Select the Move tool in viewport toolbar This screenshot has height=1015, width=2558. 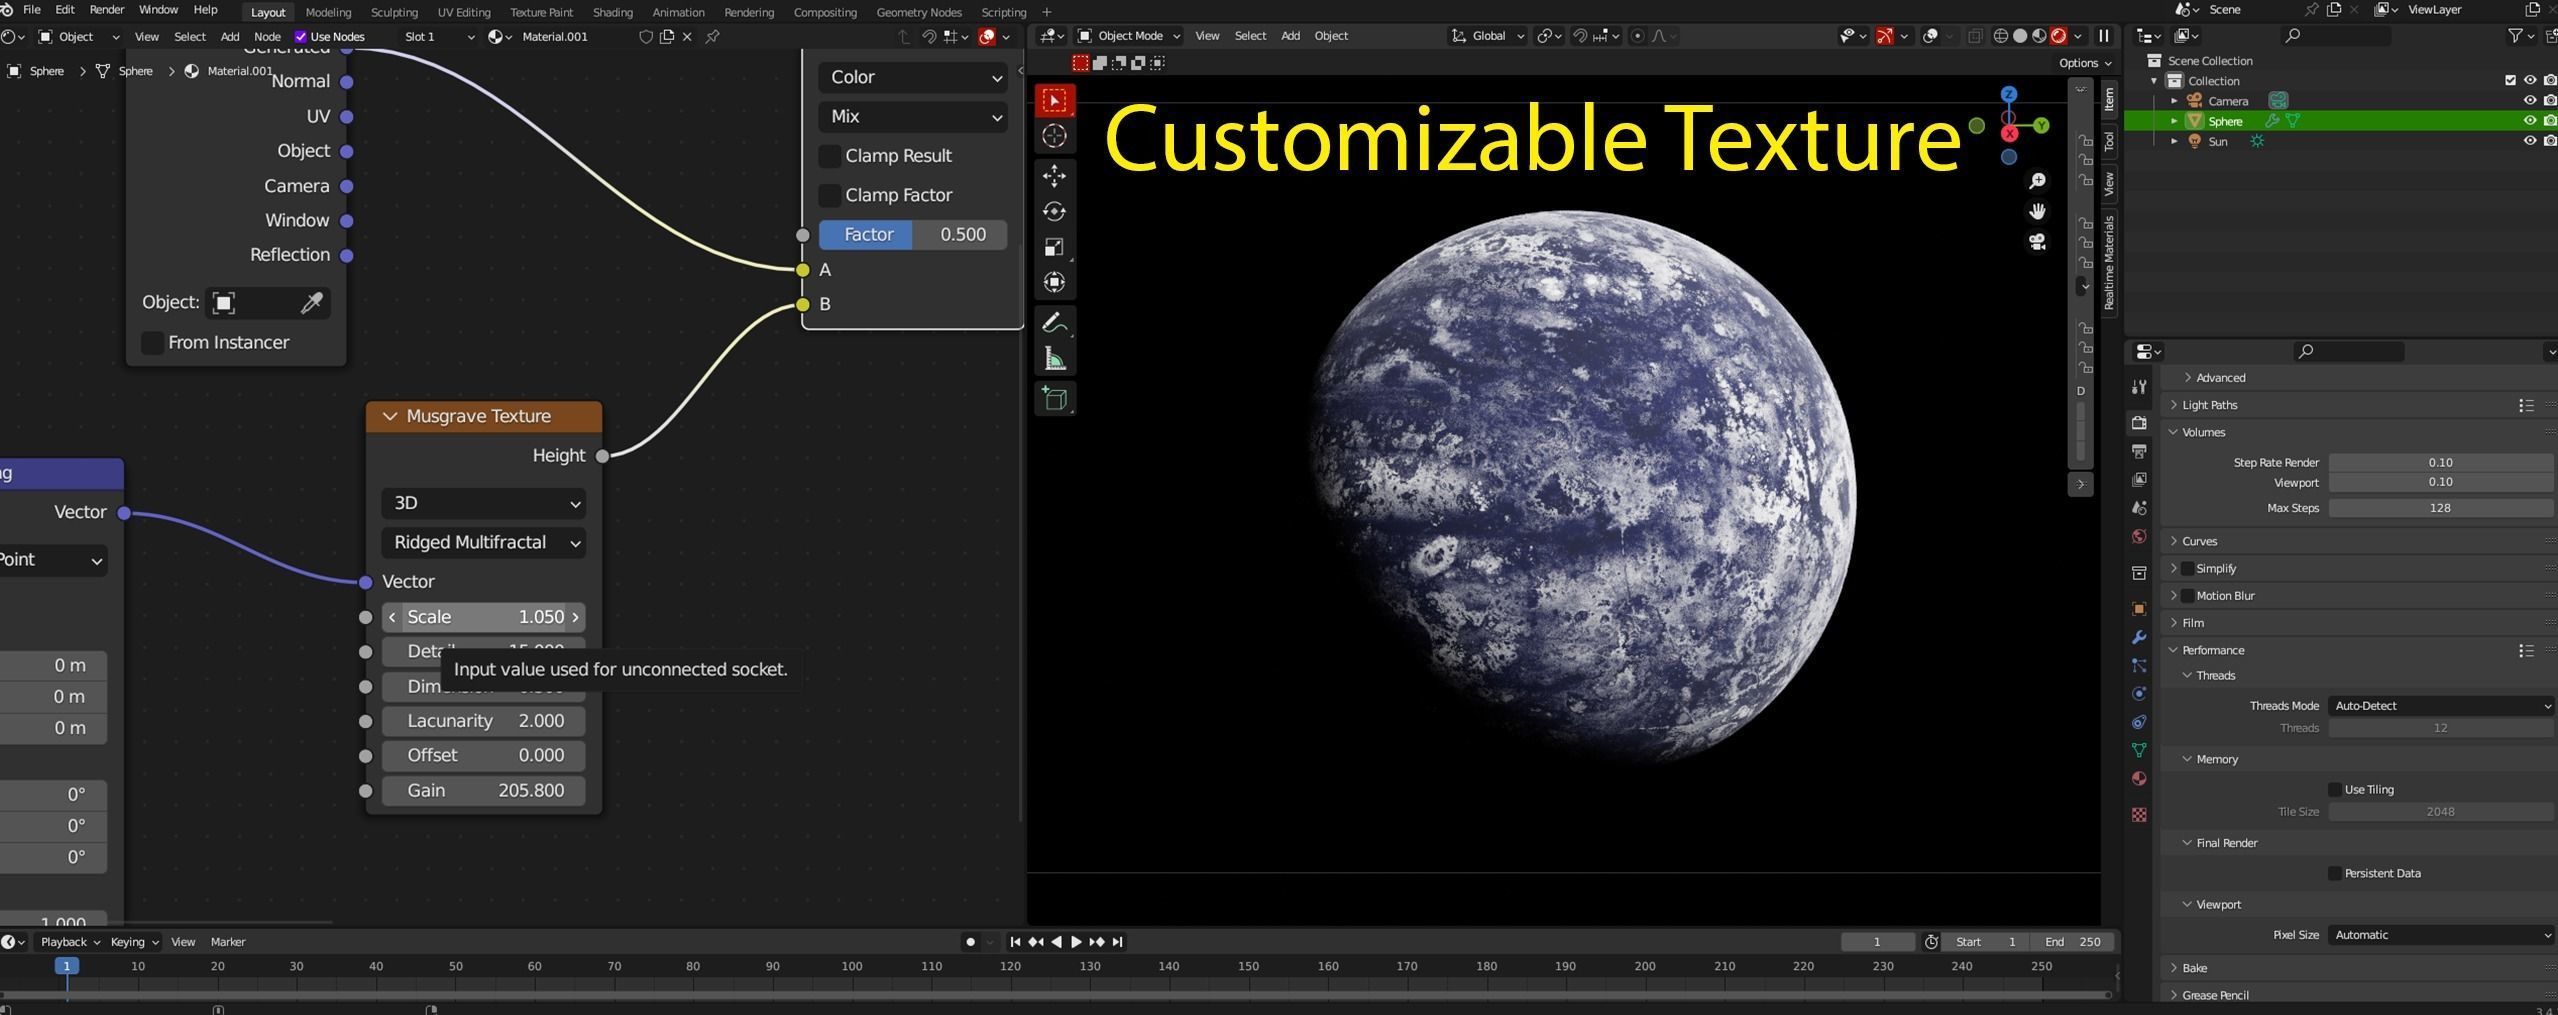1054,176
